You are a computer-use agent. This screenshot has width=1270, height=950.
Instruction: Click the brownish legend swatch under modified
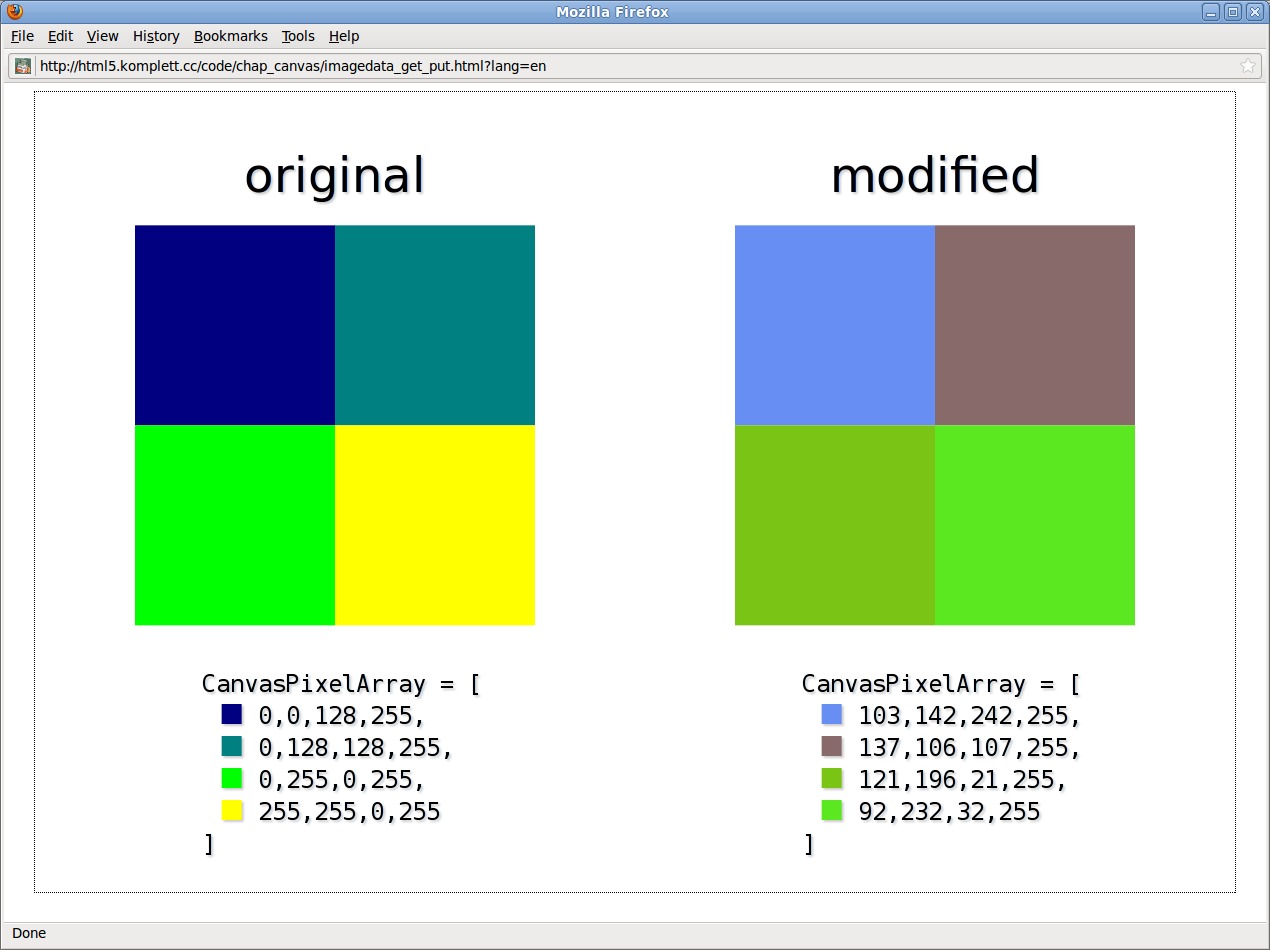click(x=832, y=746)
